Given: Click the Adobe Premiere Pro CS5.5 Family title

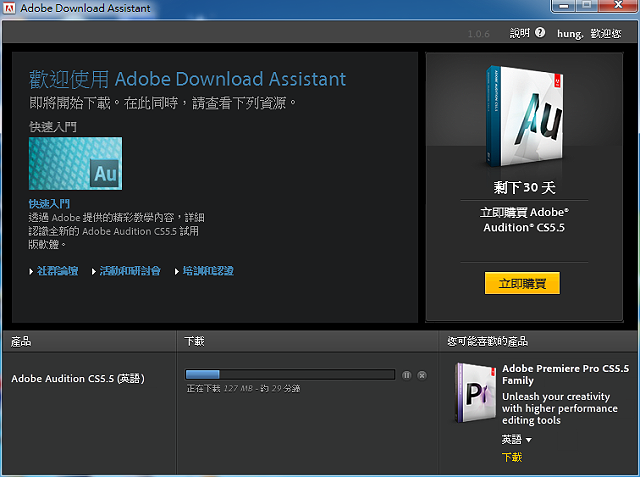Looking at the screenshot, I should (565, 374).
